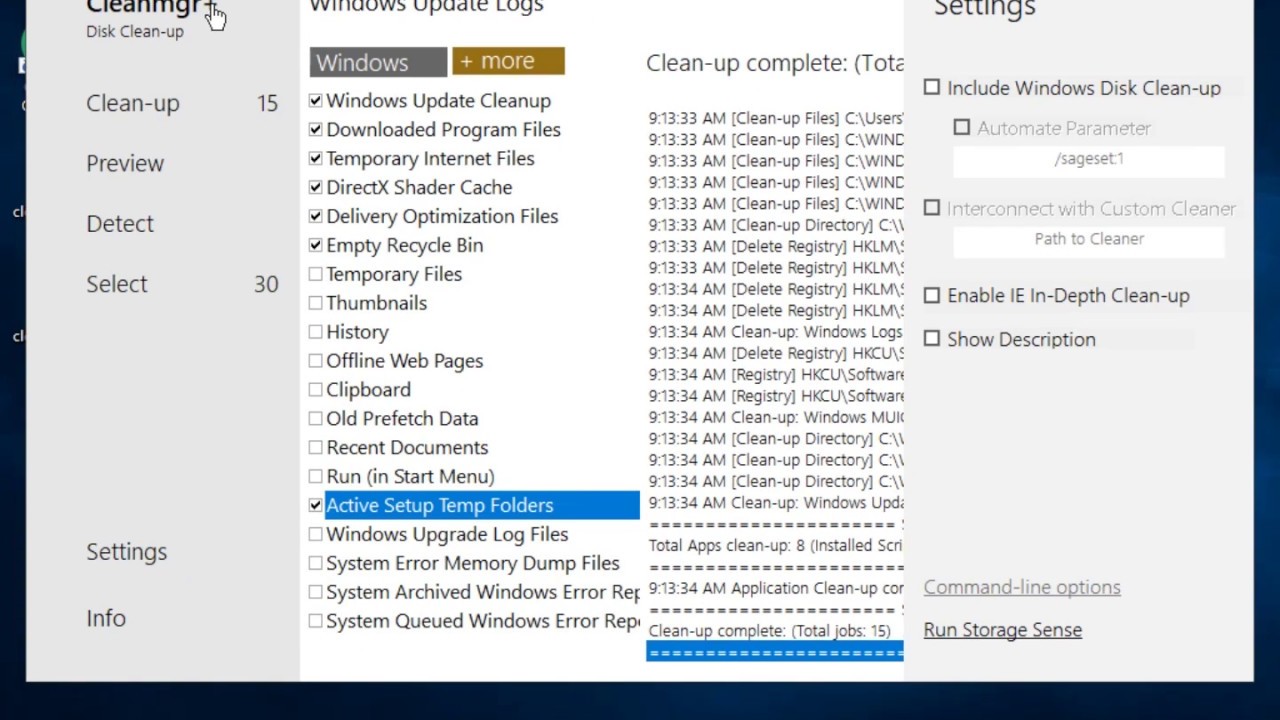Open the Select sidebar entry
This screenshot has height=720, width=1280.
coord(117,284)
